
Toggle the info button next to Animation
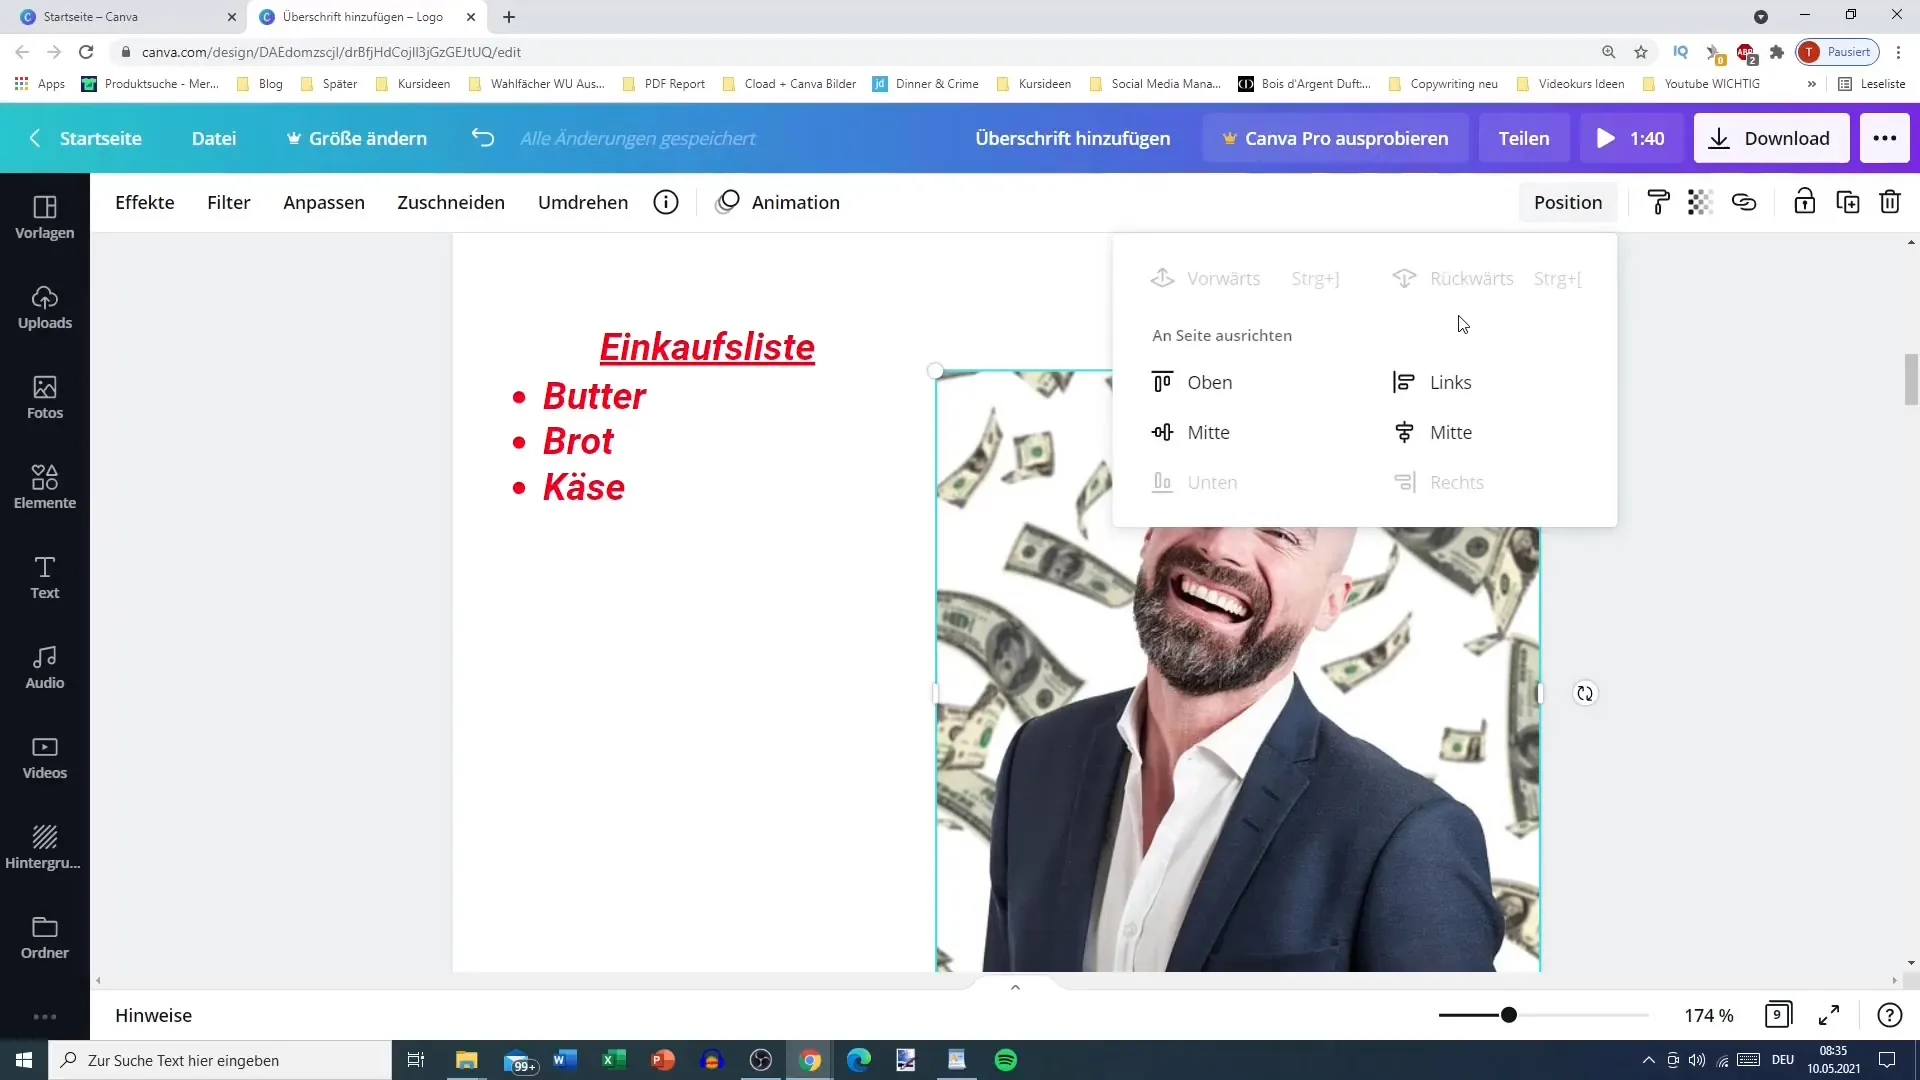point(667,202)
